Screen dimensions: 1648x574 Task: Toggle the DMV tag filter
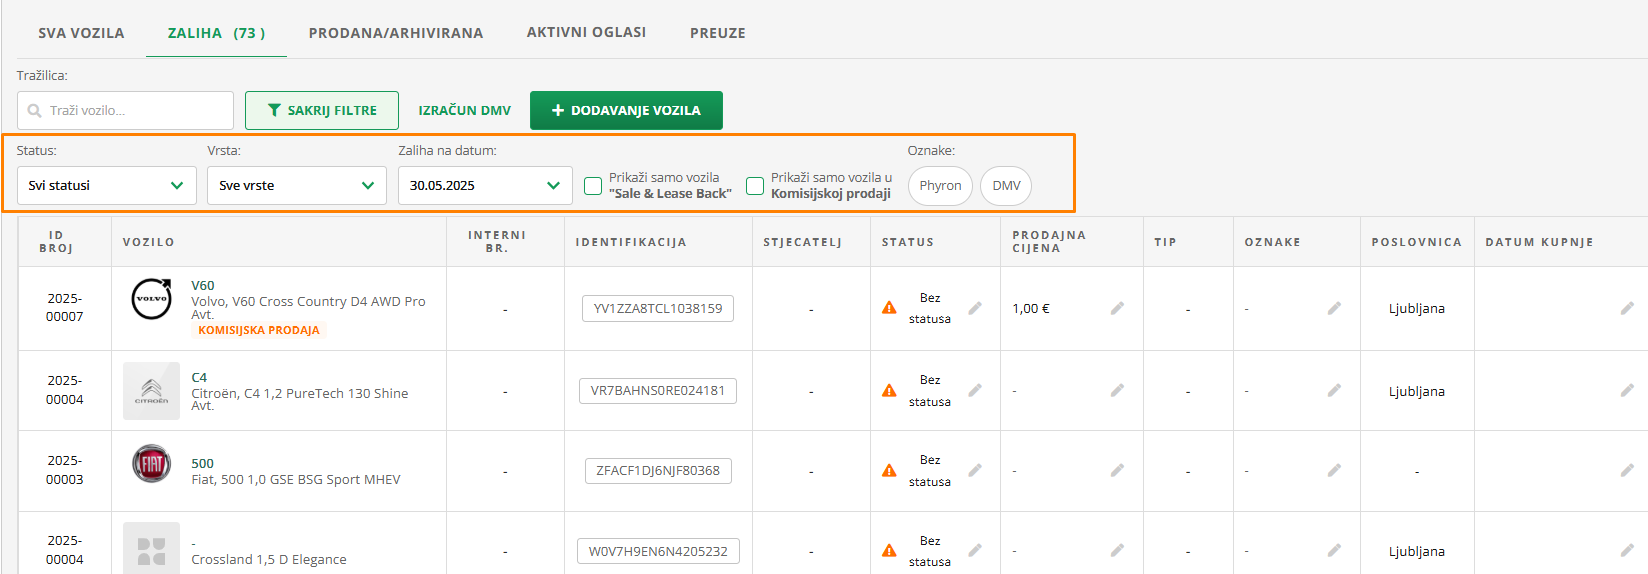(x=1006, y=186)
